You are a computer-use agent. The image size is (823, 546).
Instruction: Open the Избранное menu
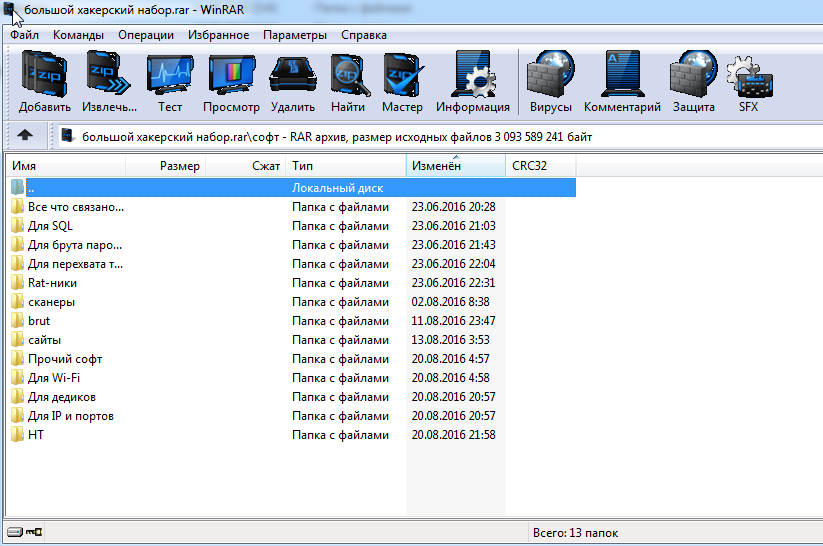218,35
